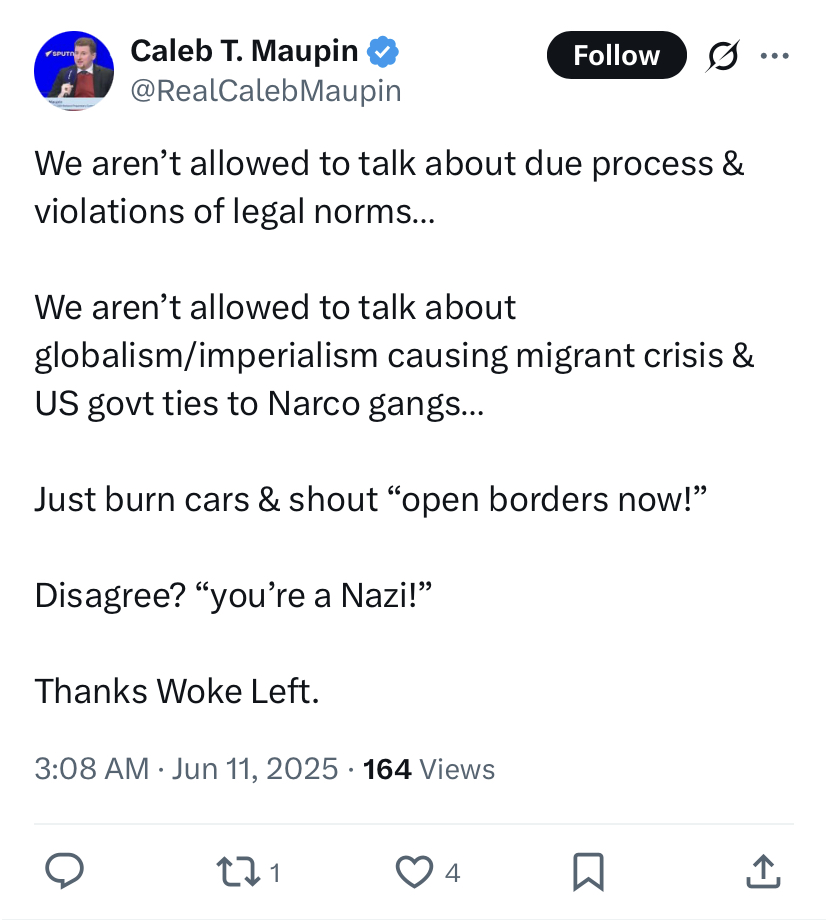
Task: View the 164 Views analytics
Action: click(x=429, y=769)
